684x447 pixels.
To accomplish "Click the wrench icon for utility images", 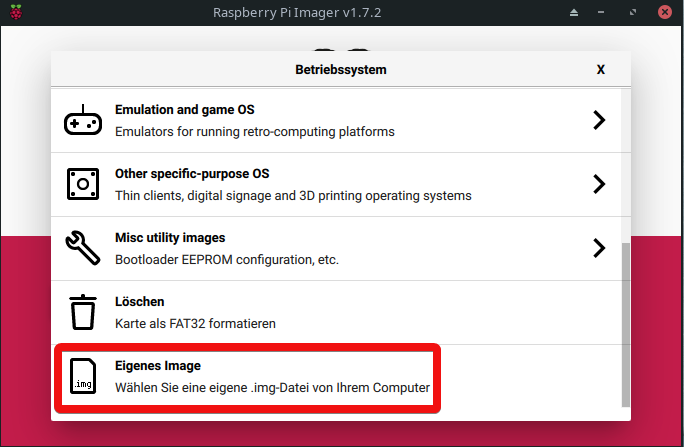I will 83,248.
